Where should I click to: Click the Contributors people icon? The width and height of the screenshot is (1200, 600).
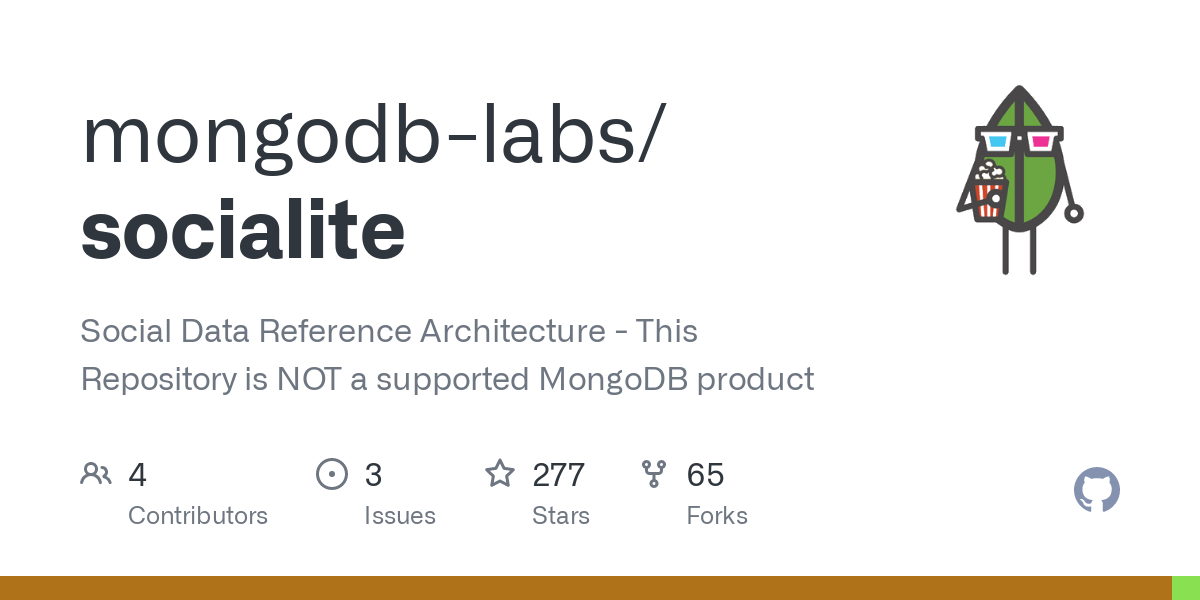click(96, 473)
